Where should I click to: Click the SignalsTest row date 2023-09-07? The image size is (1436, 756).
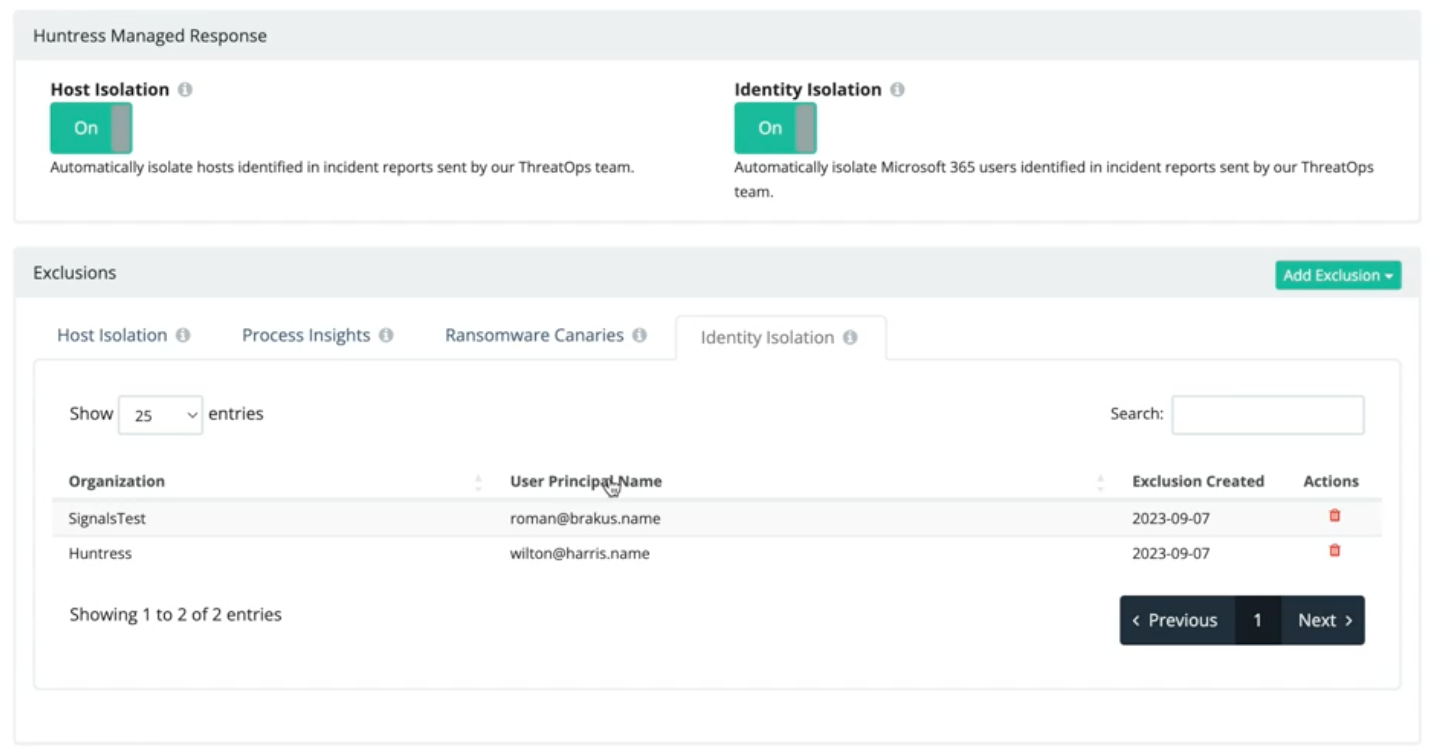1170,519
